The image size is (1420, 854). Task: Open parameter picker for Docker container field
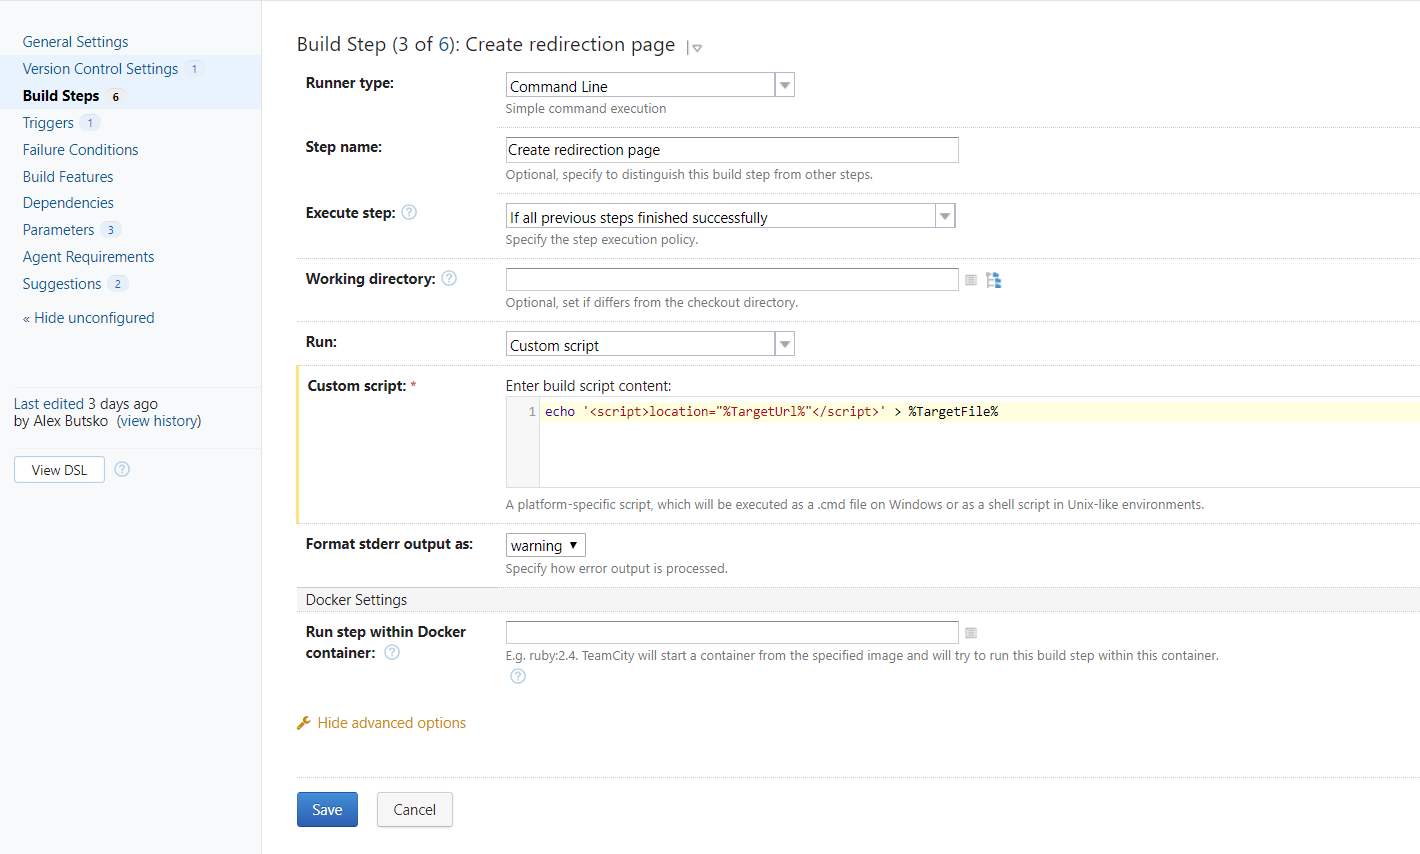click(x=971, y=633)
